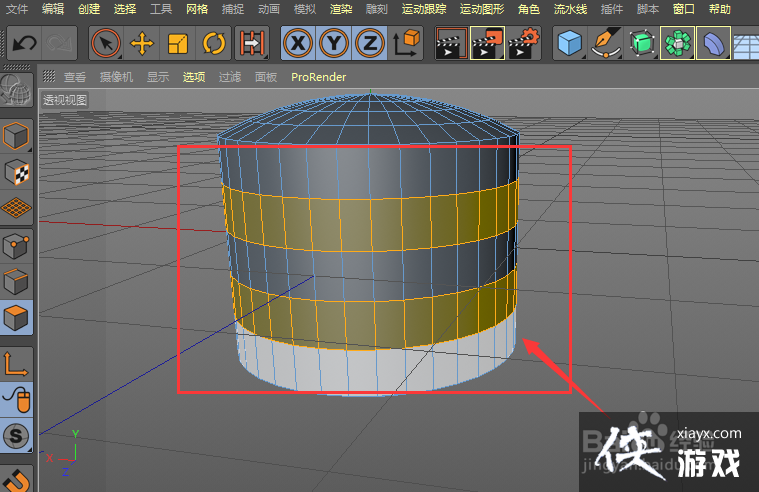Select the Rotate tool
This screenshot has height=492, width=759.
coord(213,43)
